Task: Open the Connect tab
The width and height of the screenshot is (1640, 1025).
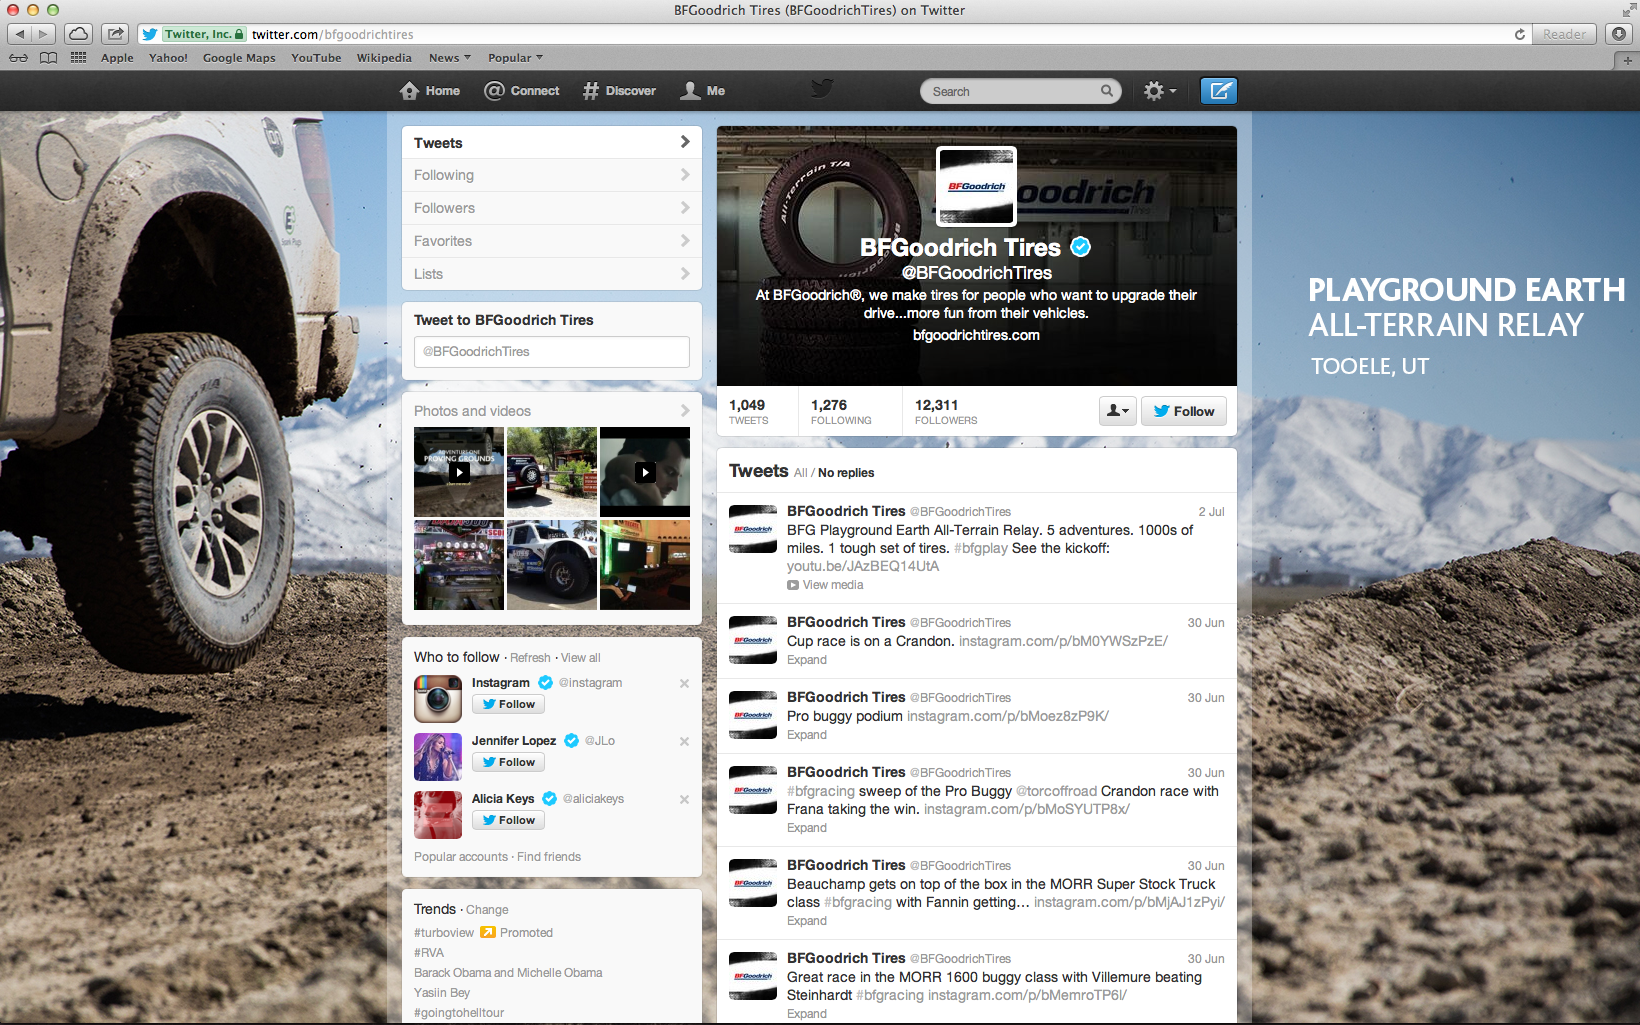Action: (x=522, y=91)
